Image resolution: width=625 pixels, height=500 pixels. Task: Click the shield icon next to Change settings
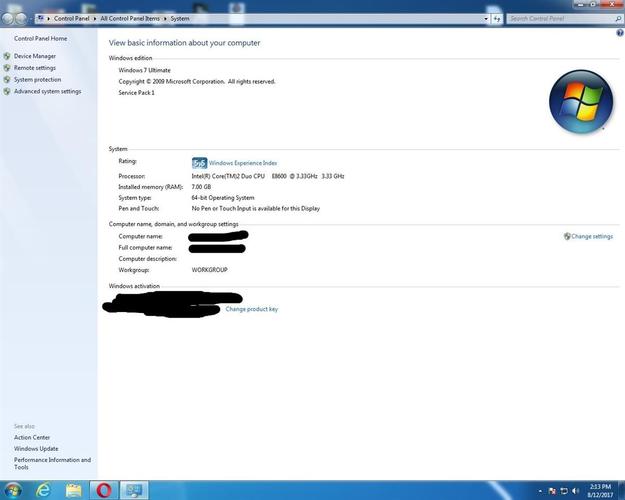click(567, 236)
